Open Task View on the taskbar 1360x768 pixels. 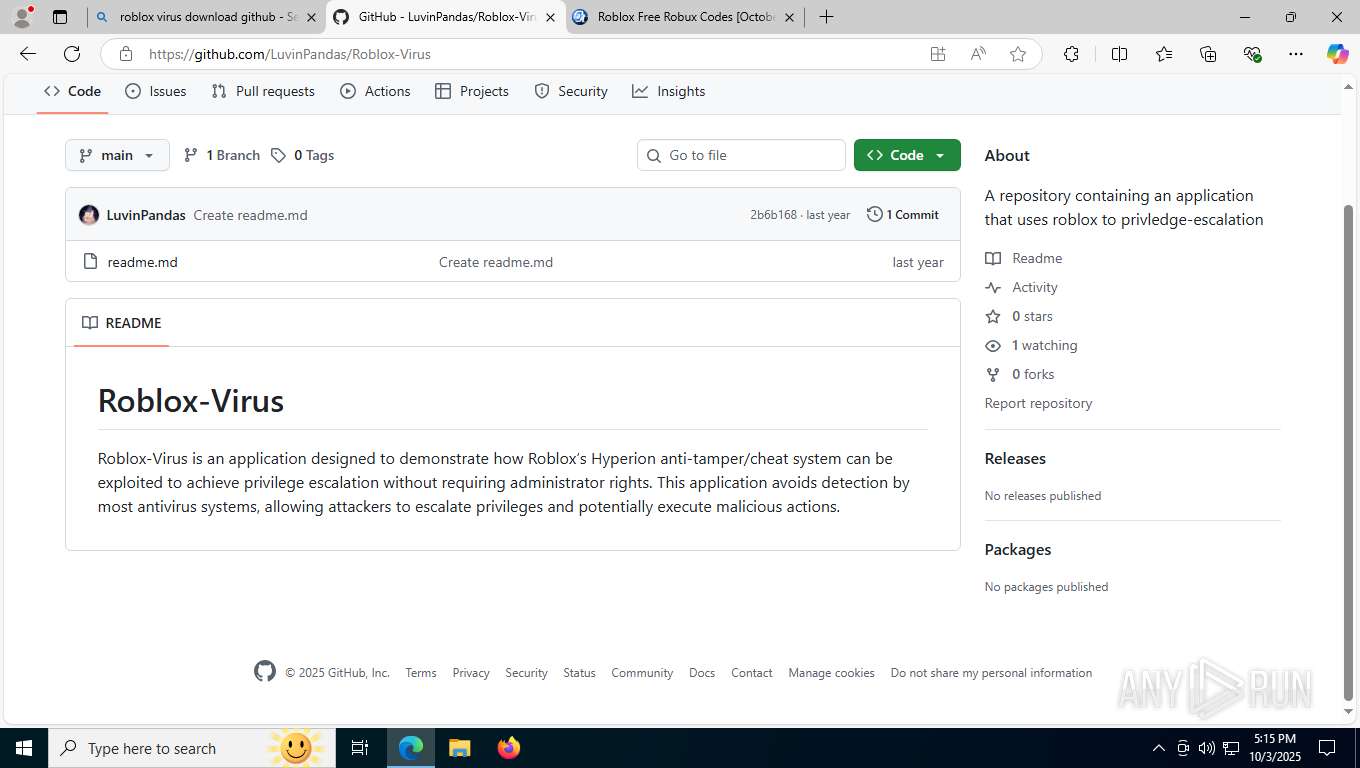360,748
